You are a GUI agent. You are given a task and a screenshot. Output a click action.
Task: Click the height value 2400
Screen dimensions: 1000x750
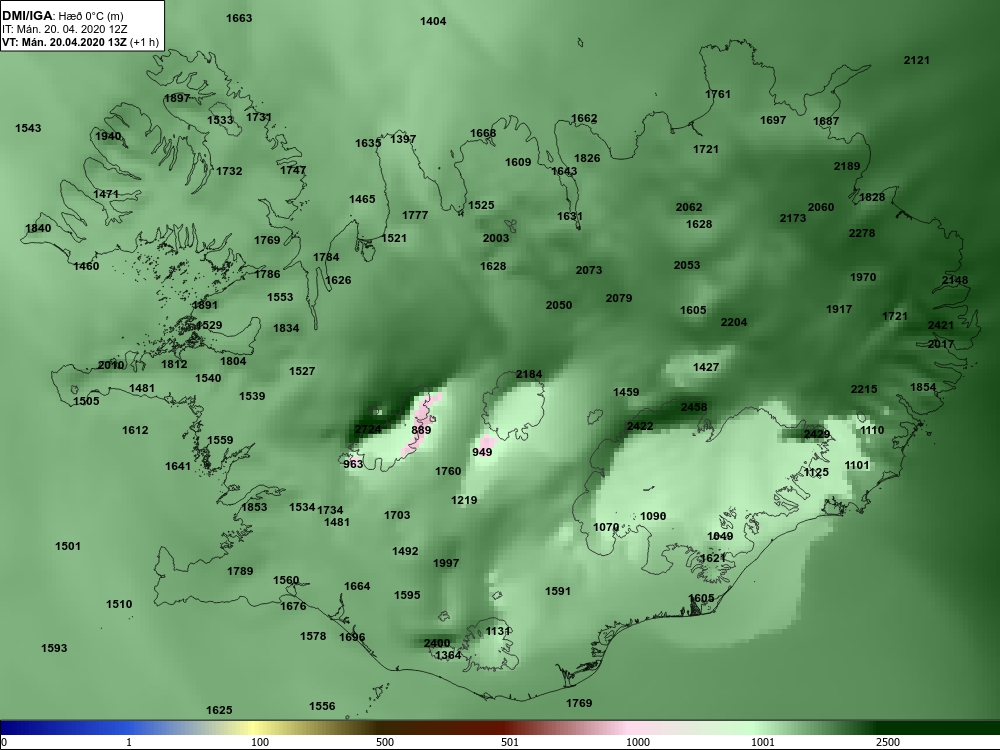point(437,643)
